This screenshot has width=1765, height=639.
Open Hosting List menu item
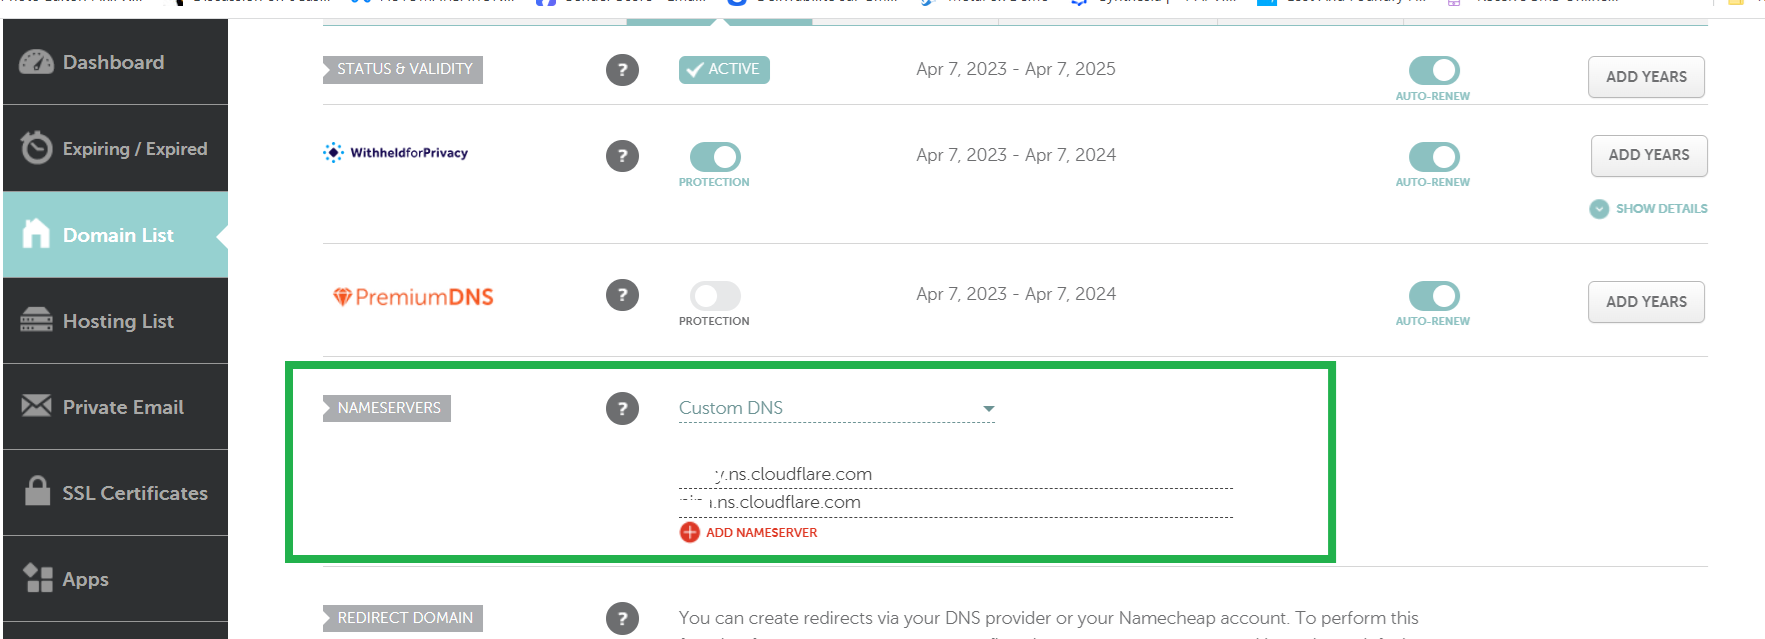(115, 320)
